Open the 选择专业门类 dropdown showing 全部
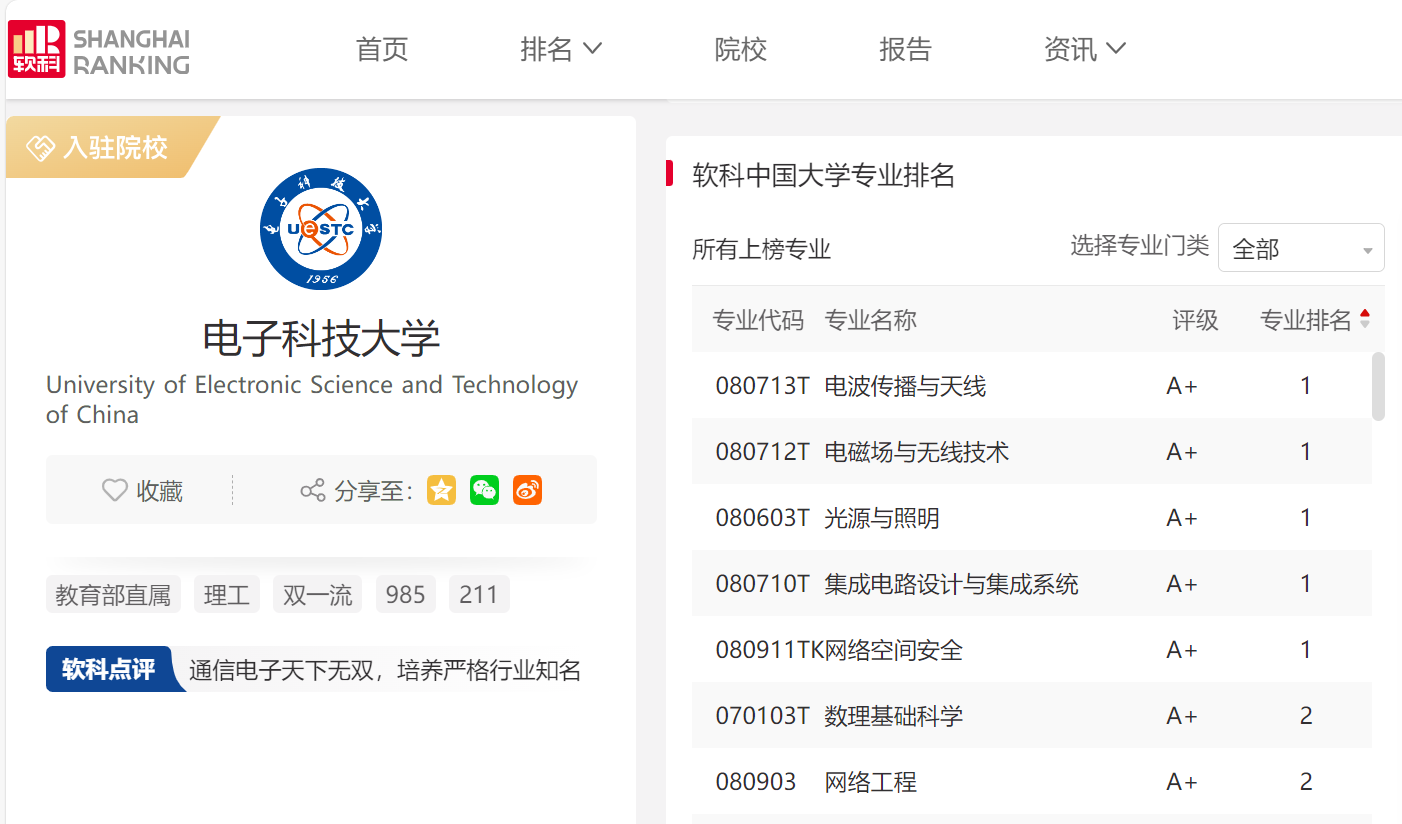Screen dimensions: 1402x824 point(1301,248)
